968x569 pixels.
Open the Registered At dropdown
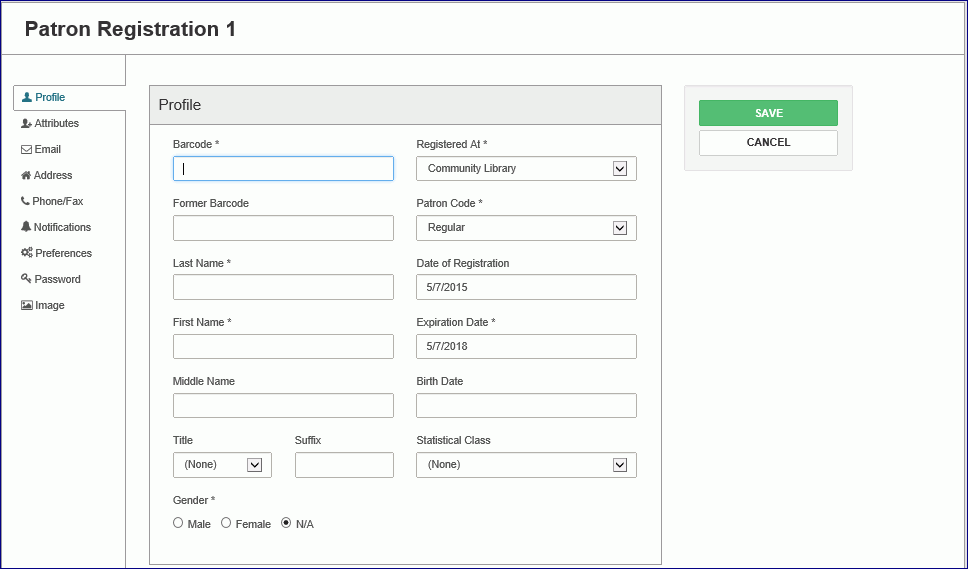[620, 169]
